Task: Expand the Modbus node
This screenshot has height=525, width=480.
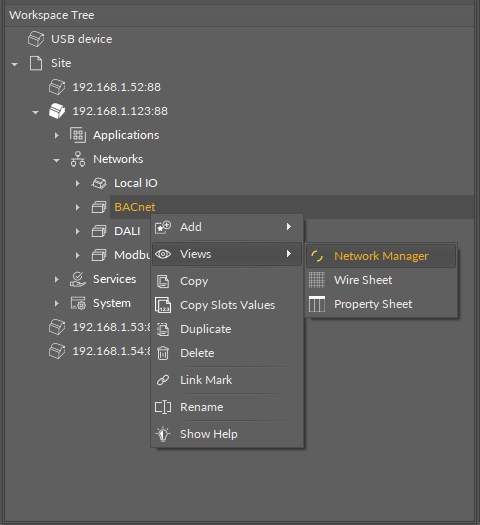Action: coord(78,255)
